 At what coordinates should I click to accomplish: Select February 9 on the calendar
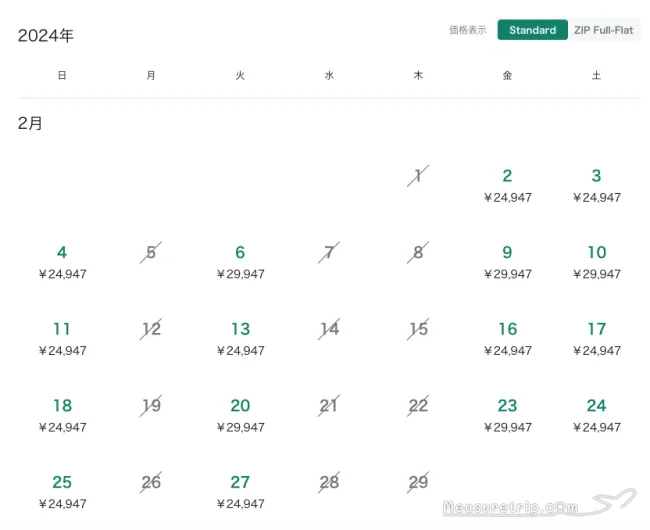tap(507, 262)
